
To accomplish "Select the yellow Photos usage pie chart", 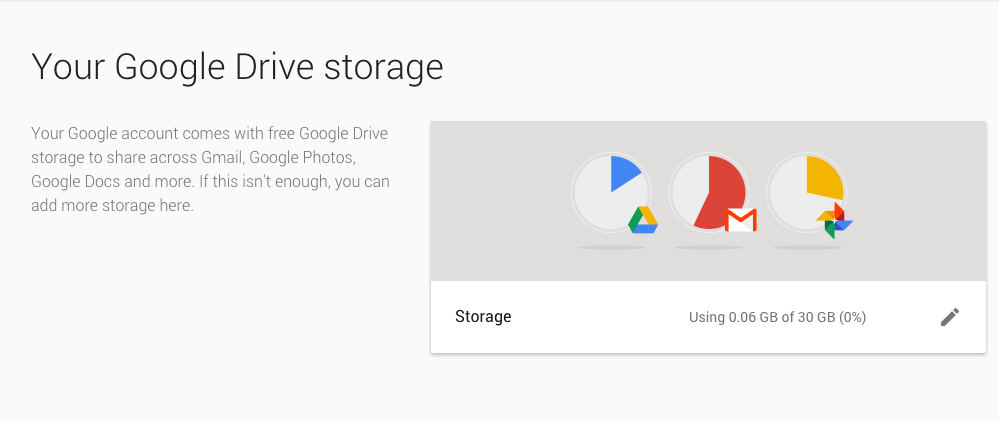I will point(807,192).
